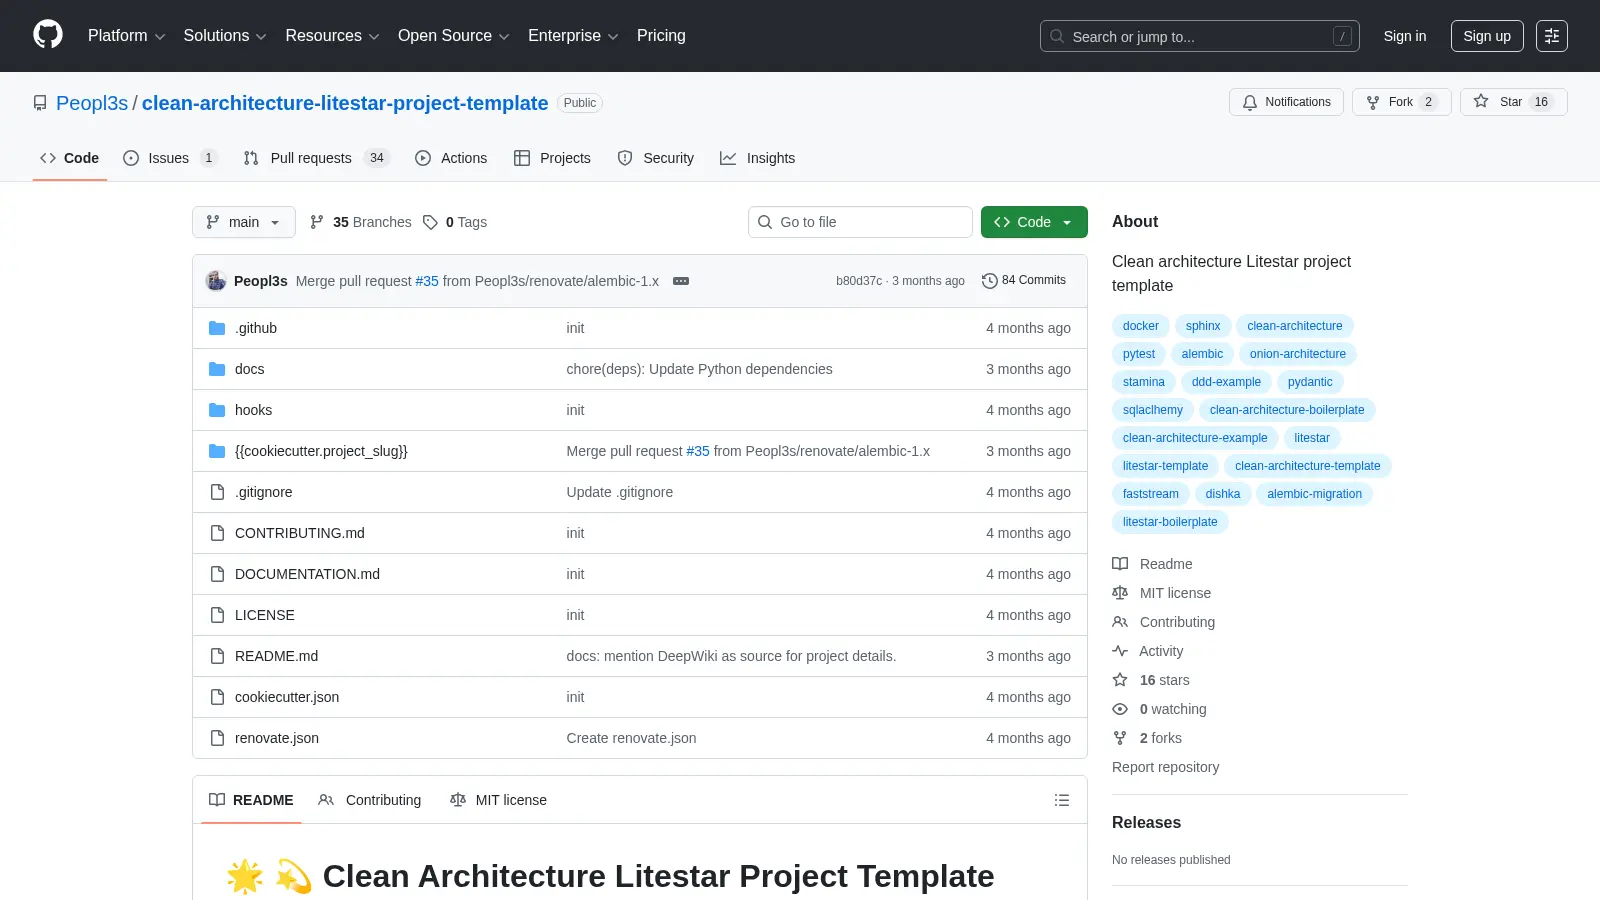
Task: Click the docker topic tag
Action: tap(1140, 326)
